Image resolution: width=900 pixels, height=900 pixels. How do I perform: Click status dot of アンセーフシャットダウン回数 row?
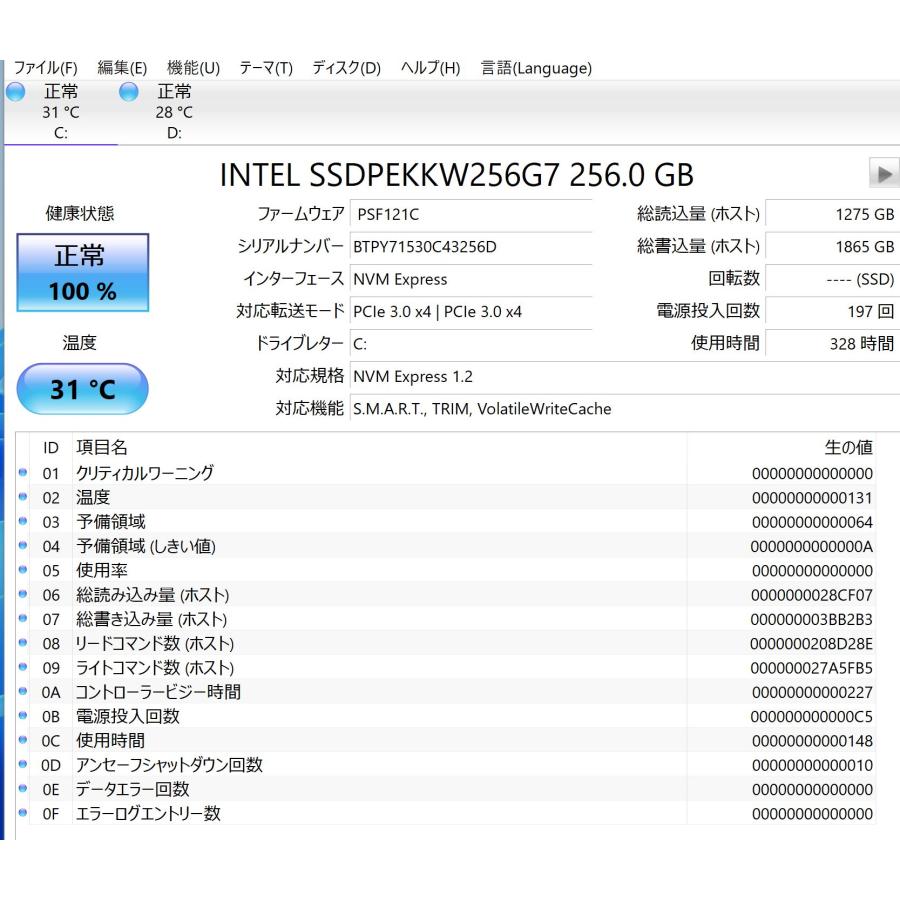(23, 764)
